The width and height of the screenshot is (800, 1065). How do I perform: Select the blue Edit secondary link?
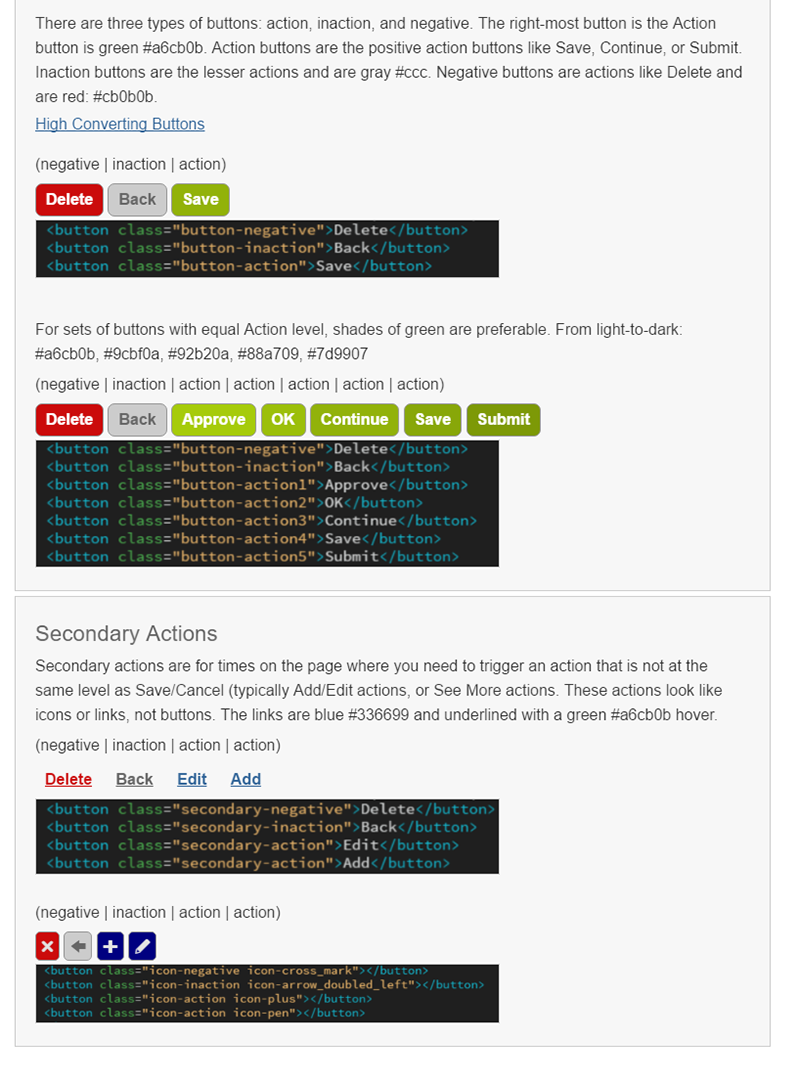pos(192,780)
